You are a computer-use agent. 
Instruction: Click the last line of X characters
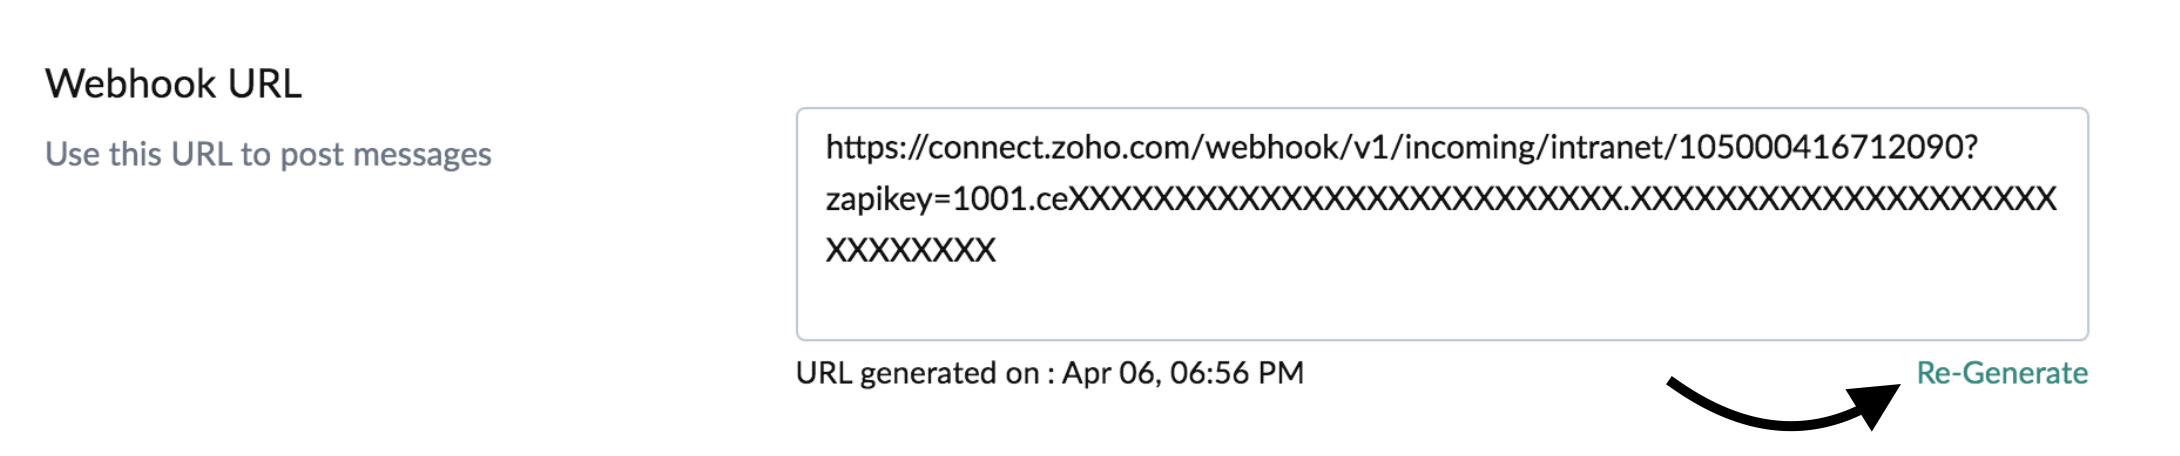tap(910, 250)
